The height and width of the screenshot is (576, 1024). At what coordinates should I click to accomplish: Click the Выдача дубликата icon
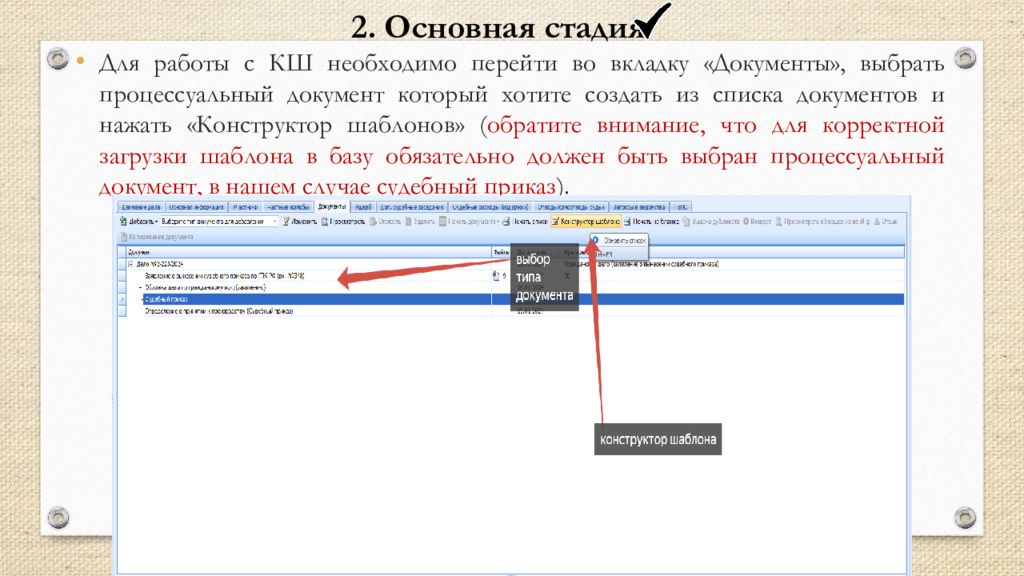click(686, 221)
